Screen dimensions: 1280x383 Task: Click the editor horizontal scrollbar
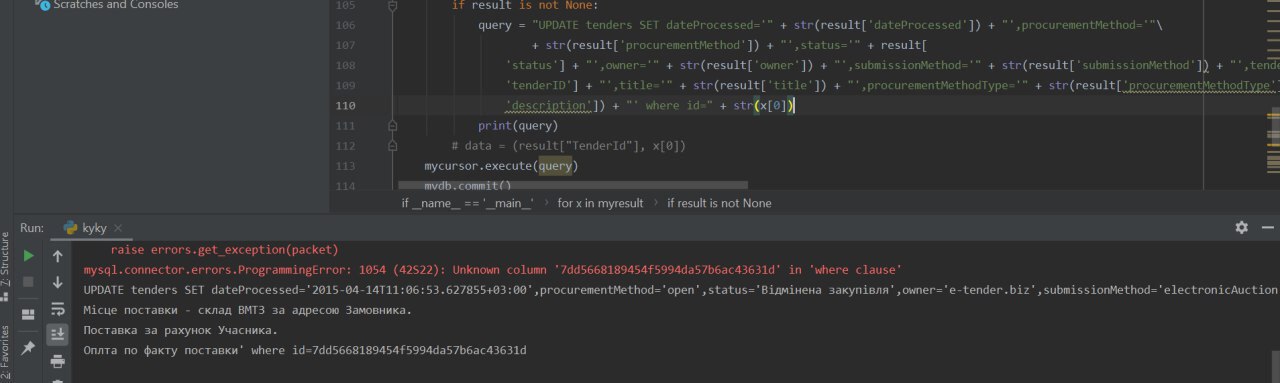click(573, 185)
